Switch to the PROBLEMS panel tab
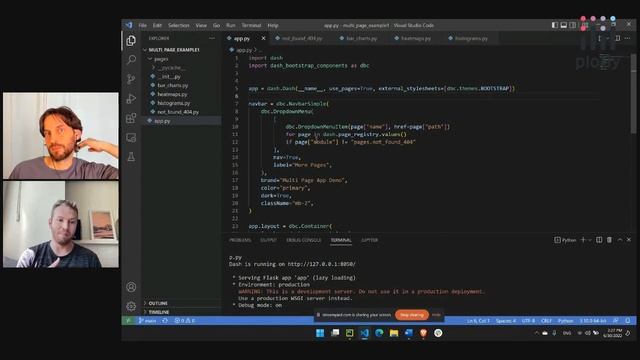640x360 pixels. pos(240,240)
